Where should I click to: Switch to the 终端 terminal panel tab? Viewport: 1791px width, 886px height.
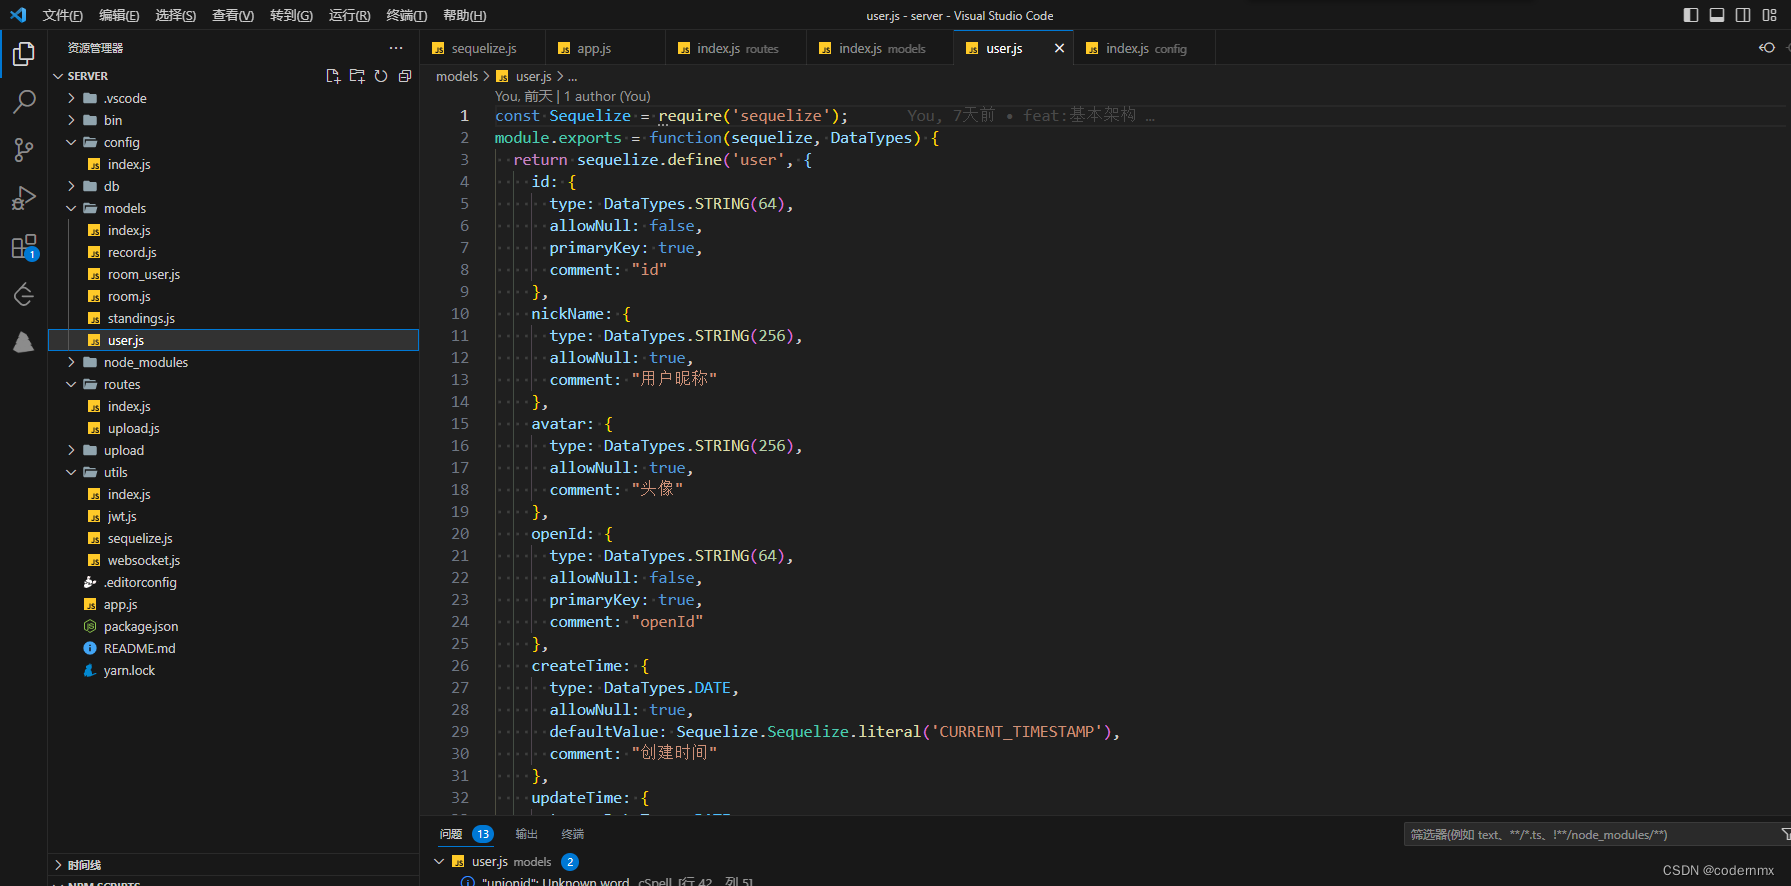(573, 834)
